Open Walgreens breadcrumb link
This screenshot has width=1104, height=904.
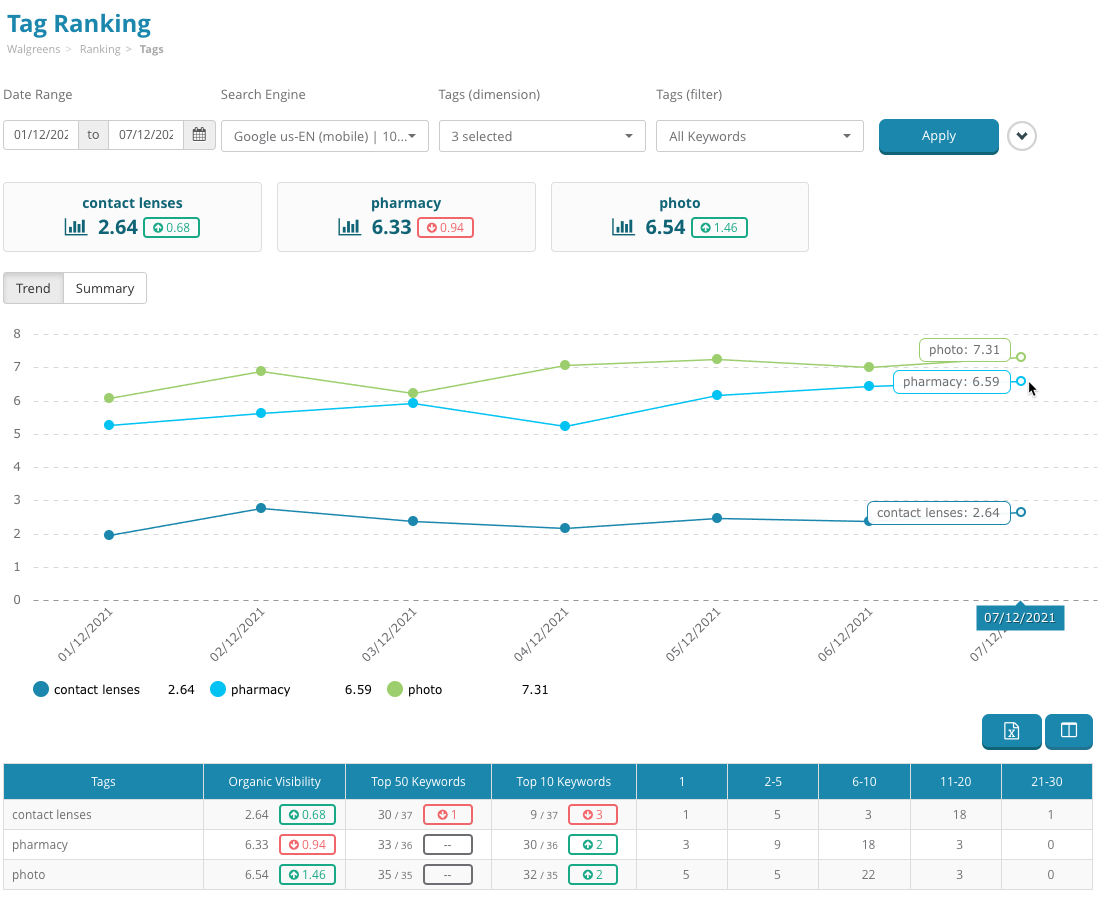32,49
